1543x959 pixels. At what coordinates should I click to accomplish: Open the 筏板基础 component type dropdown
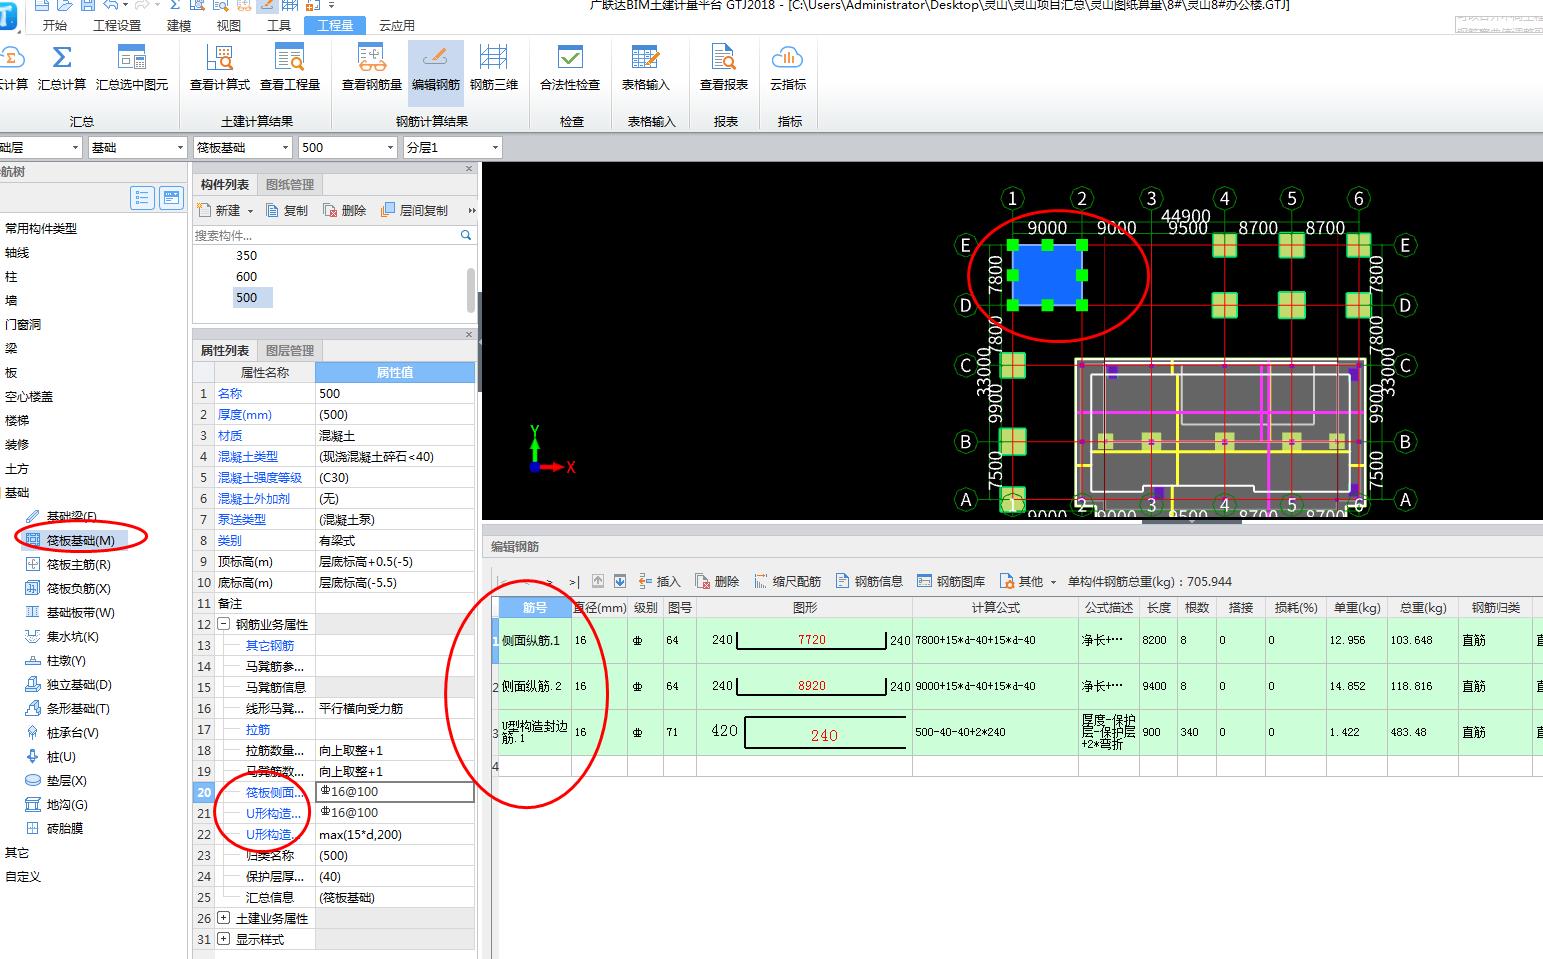[243, 147]
